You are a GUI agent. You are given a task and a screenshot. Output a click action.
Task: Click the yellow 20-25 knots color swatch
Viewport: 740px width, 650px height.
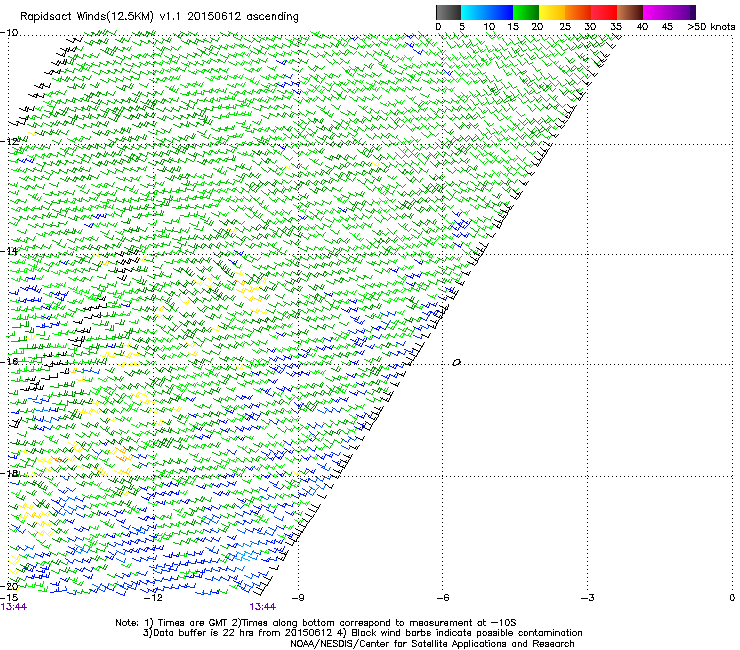click(x=552, y=12)
